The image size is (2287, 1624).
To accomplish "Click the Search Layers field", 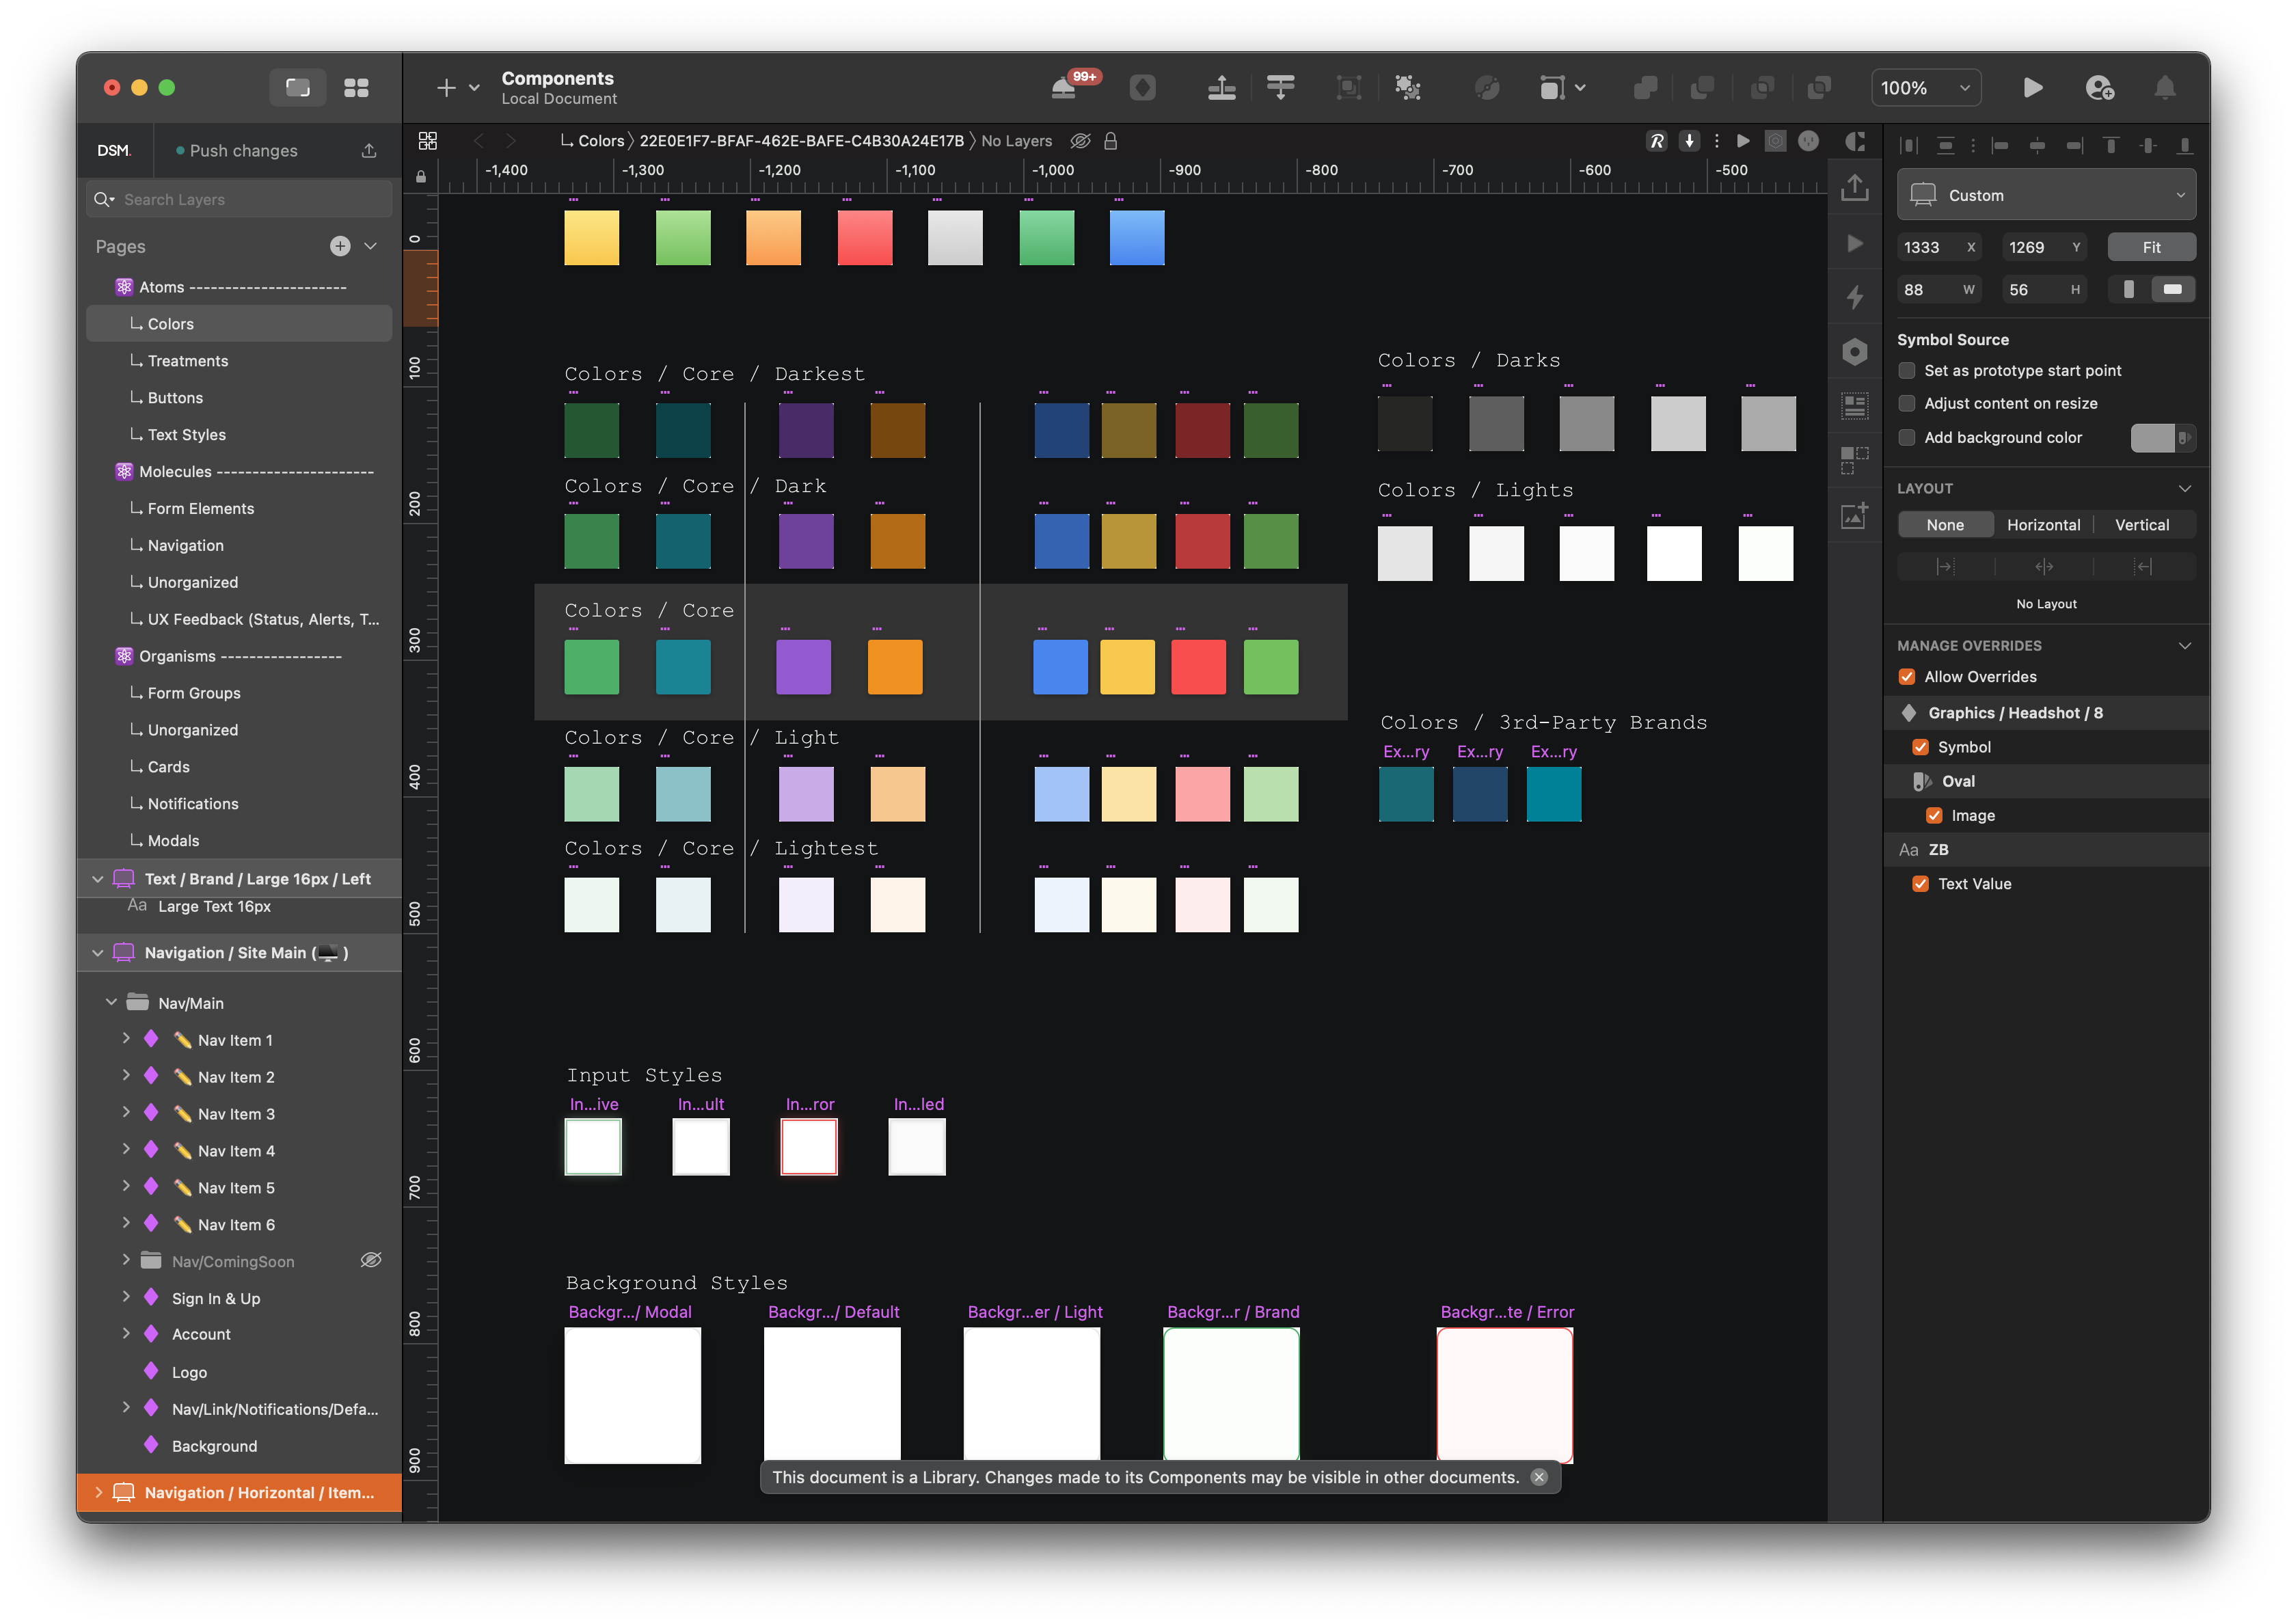I will [x=240, y=200].
